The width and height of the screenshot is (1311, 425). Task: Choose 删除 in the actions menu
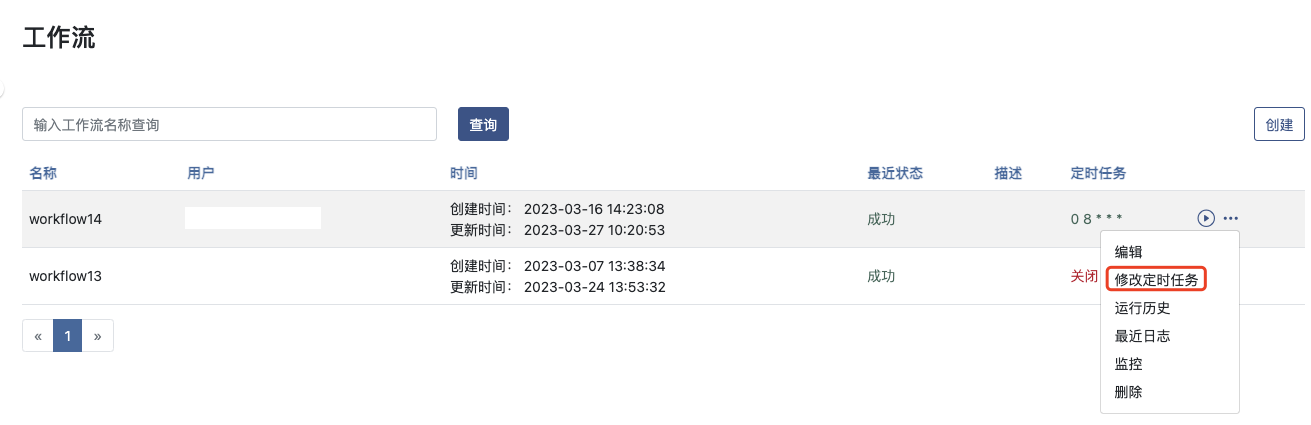(x=1128, y=392)
